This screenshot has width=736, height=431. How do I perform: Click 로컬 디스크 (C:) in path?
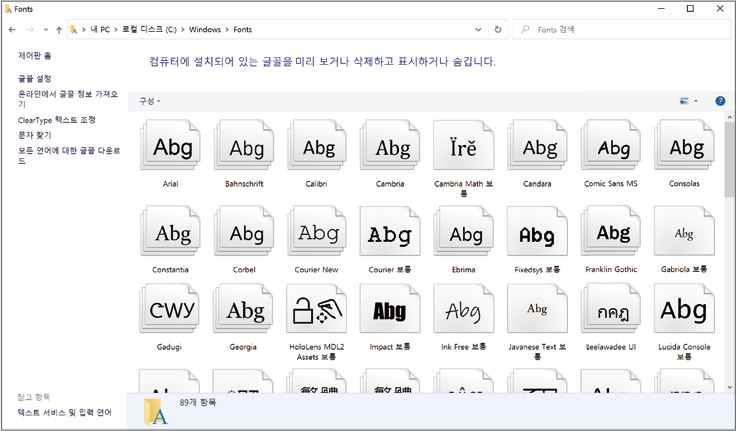[149, 30]
